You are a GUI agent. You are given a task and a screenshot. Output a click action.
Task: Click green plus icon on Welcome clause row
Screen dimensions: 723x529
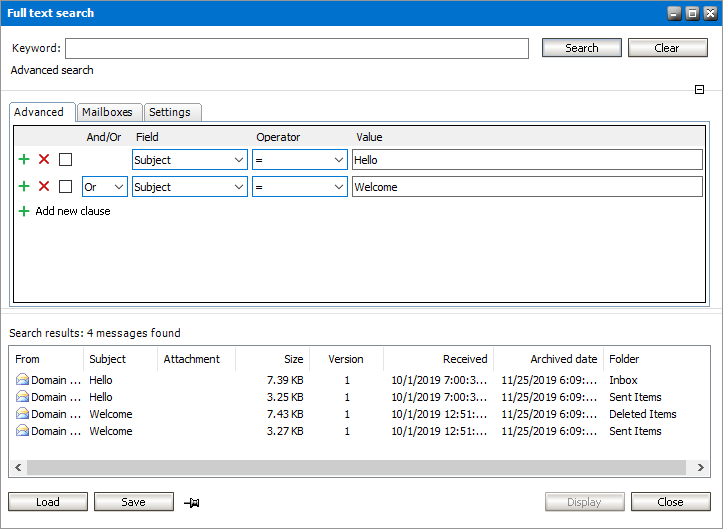coord(24,186)
